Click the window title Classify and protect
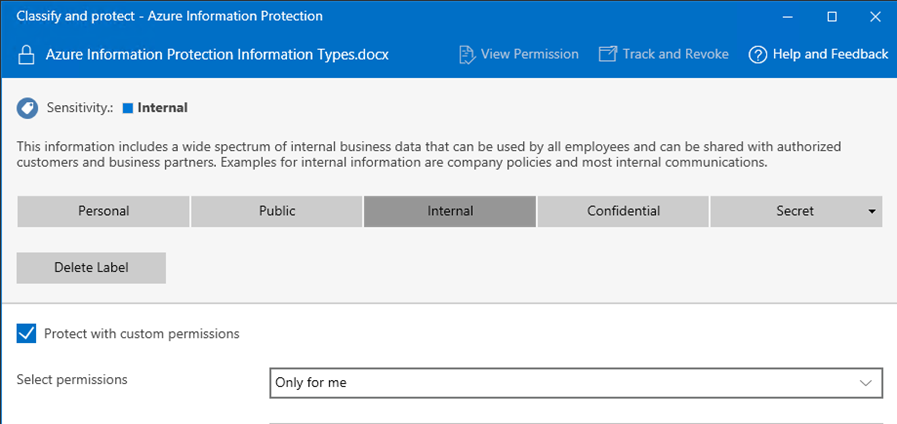 tap(169, 16)
